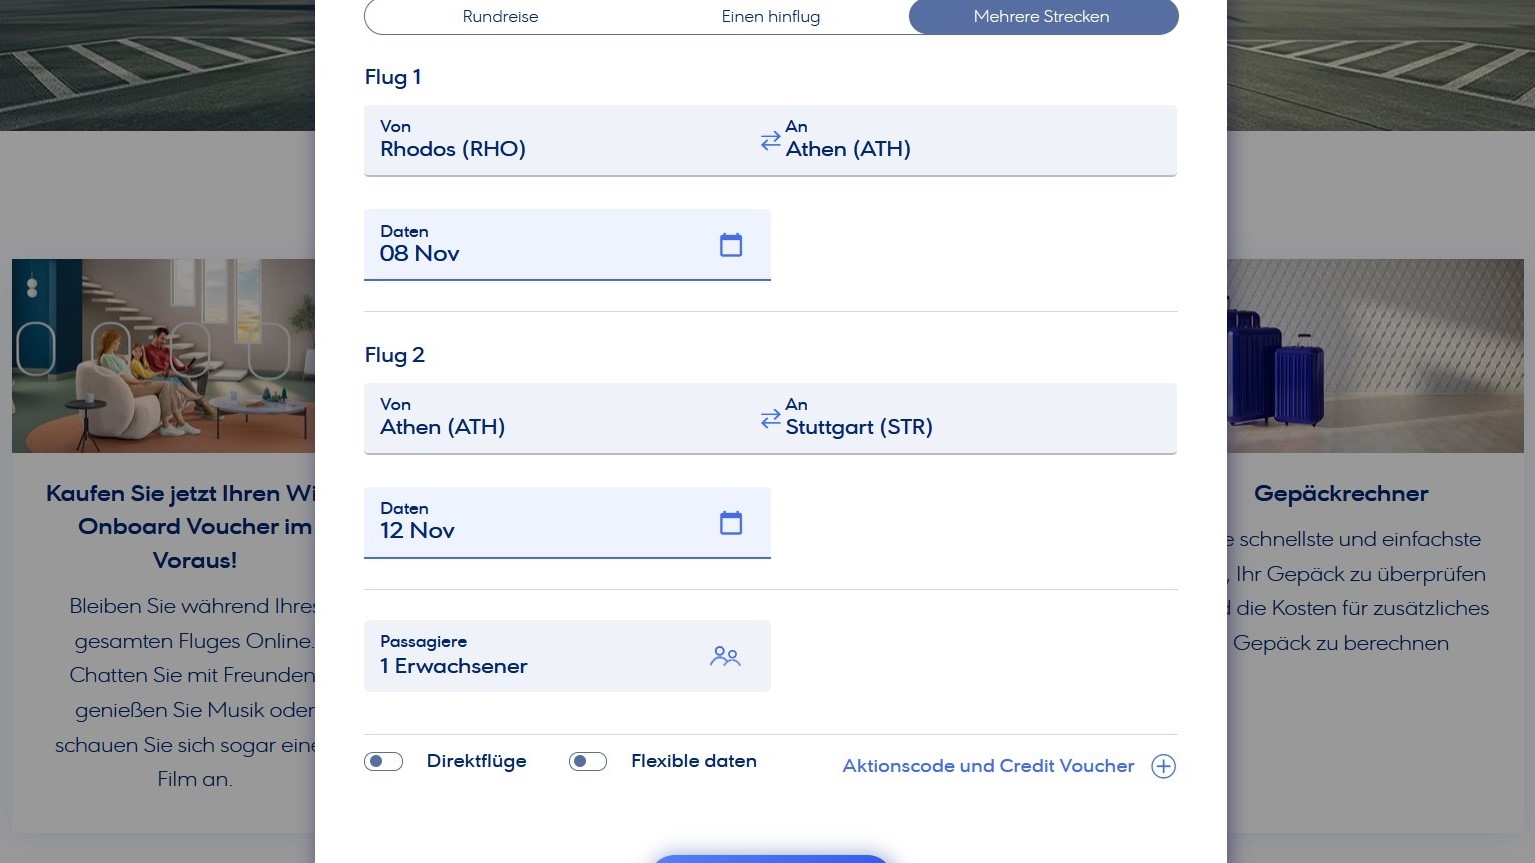Click plus icon beside Aktionscode und Credit Voucher

[x=1163, y=766]
